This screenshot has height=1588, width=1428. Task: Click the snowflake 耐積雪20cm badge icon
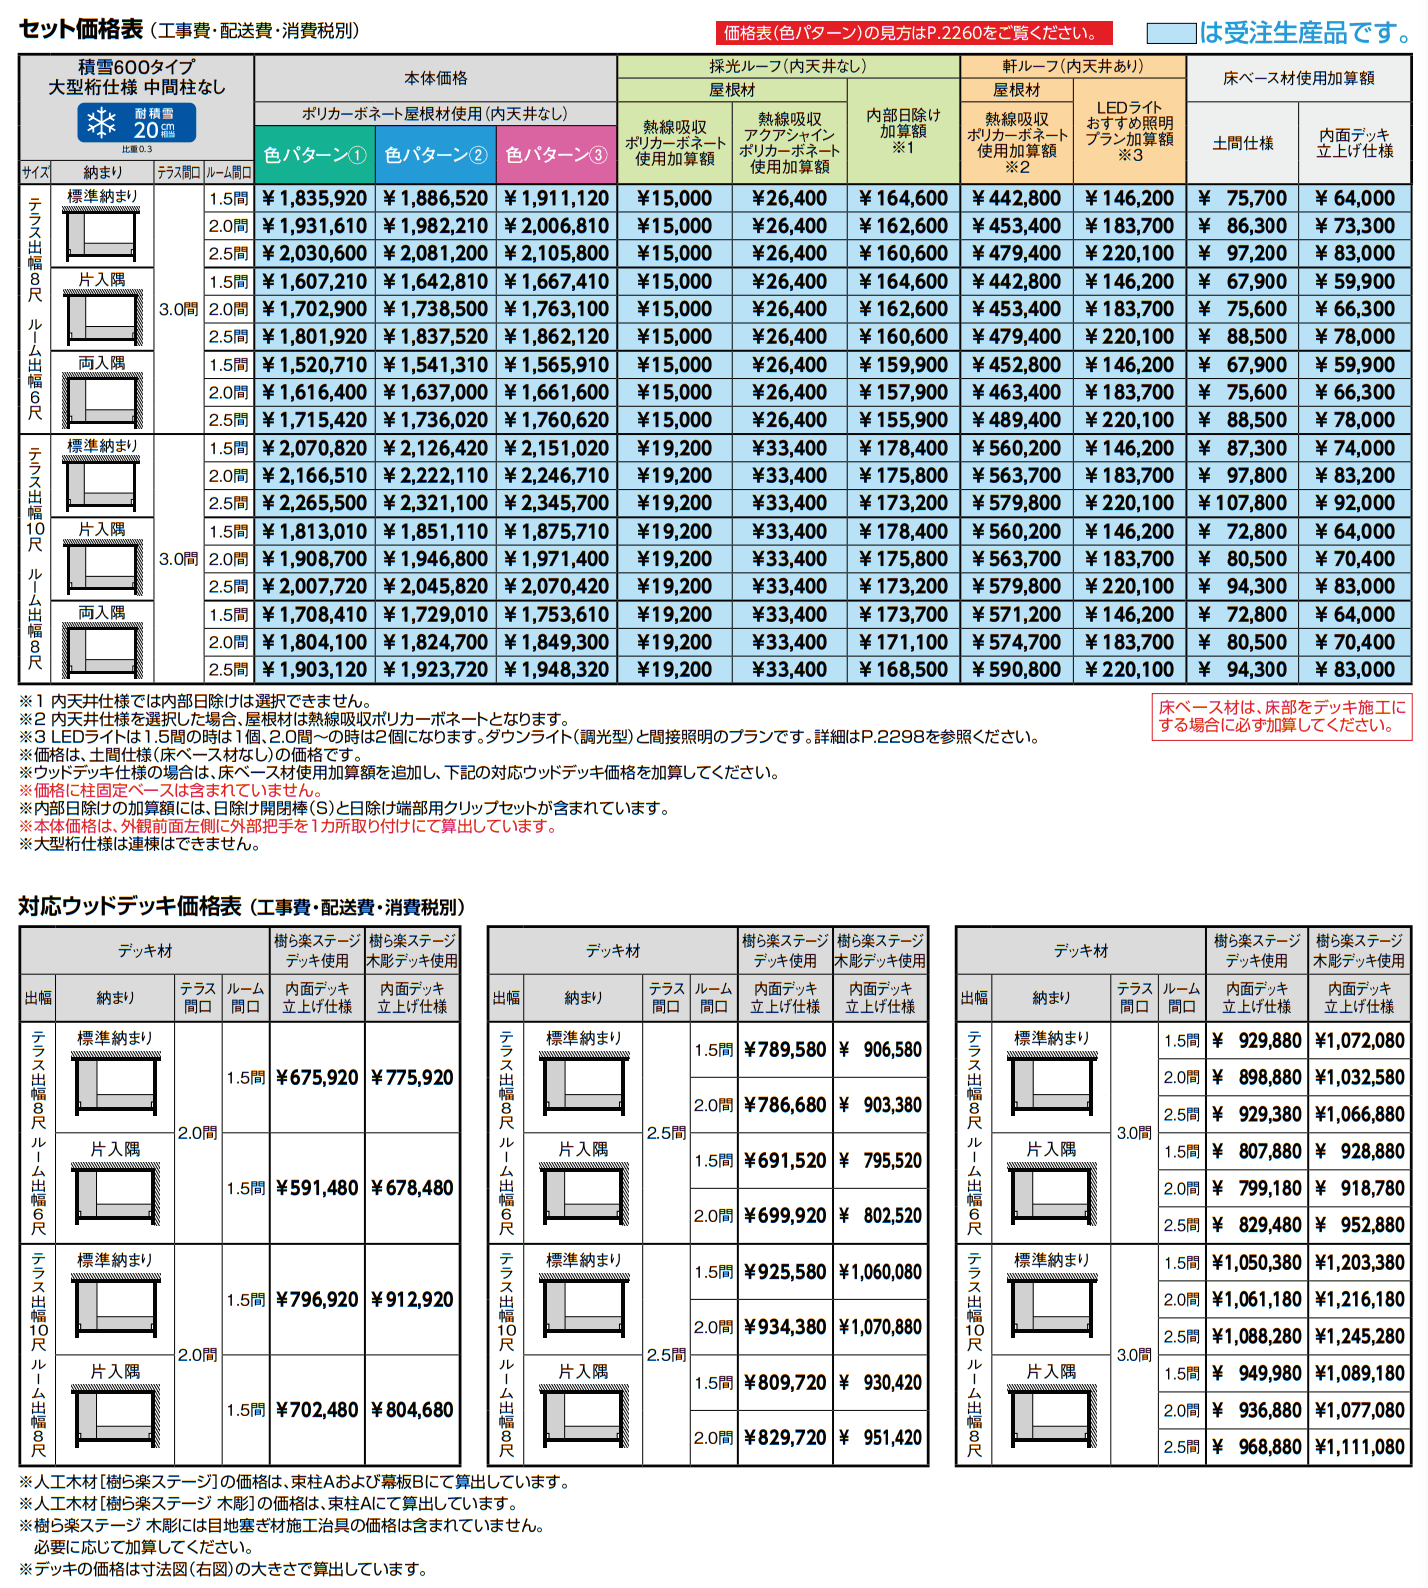pyautogui.click(x=137, y=123)
